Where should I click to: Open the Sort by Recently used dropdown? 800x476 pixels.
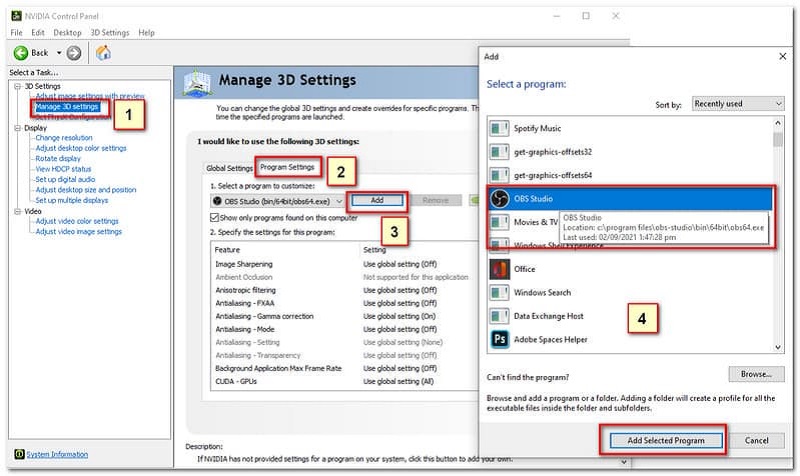pyautogui.click(x=738, y=104)
